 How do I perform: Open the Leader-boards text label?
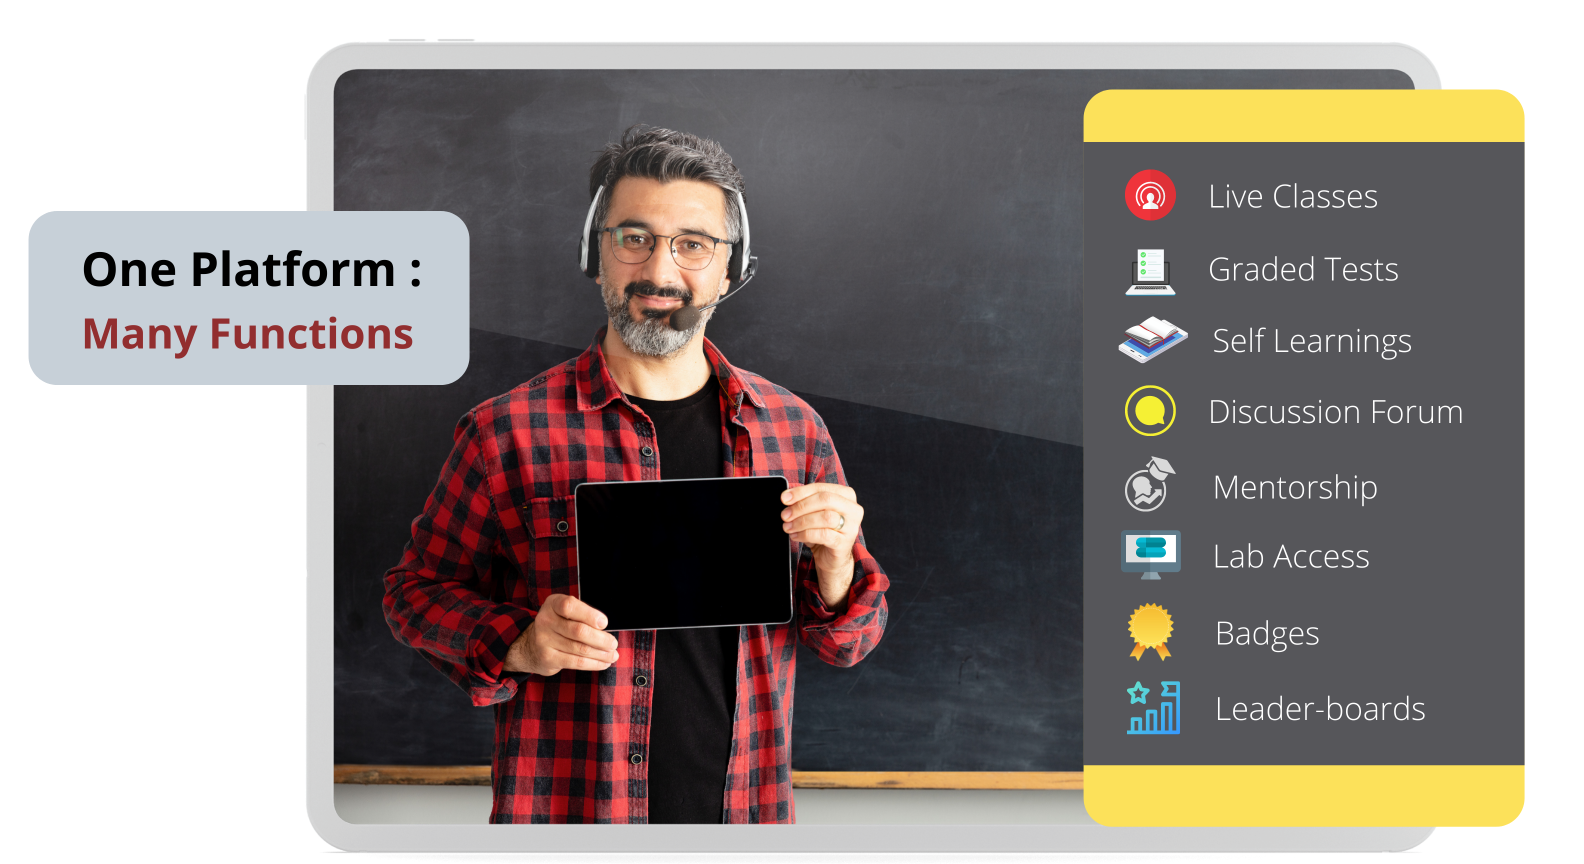(x=1320, y=709)
